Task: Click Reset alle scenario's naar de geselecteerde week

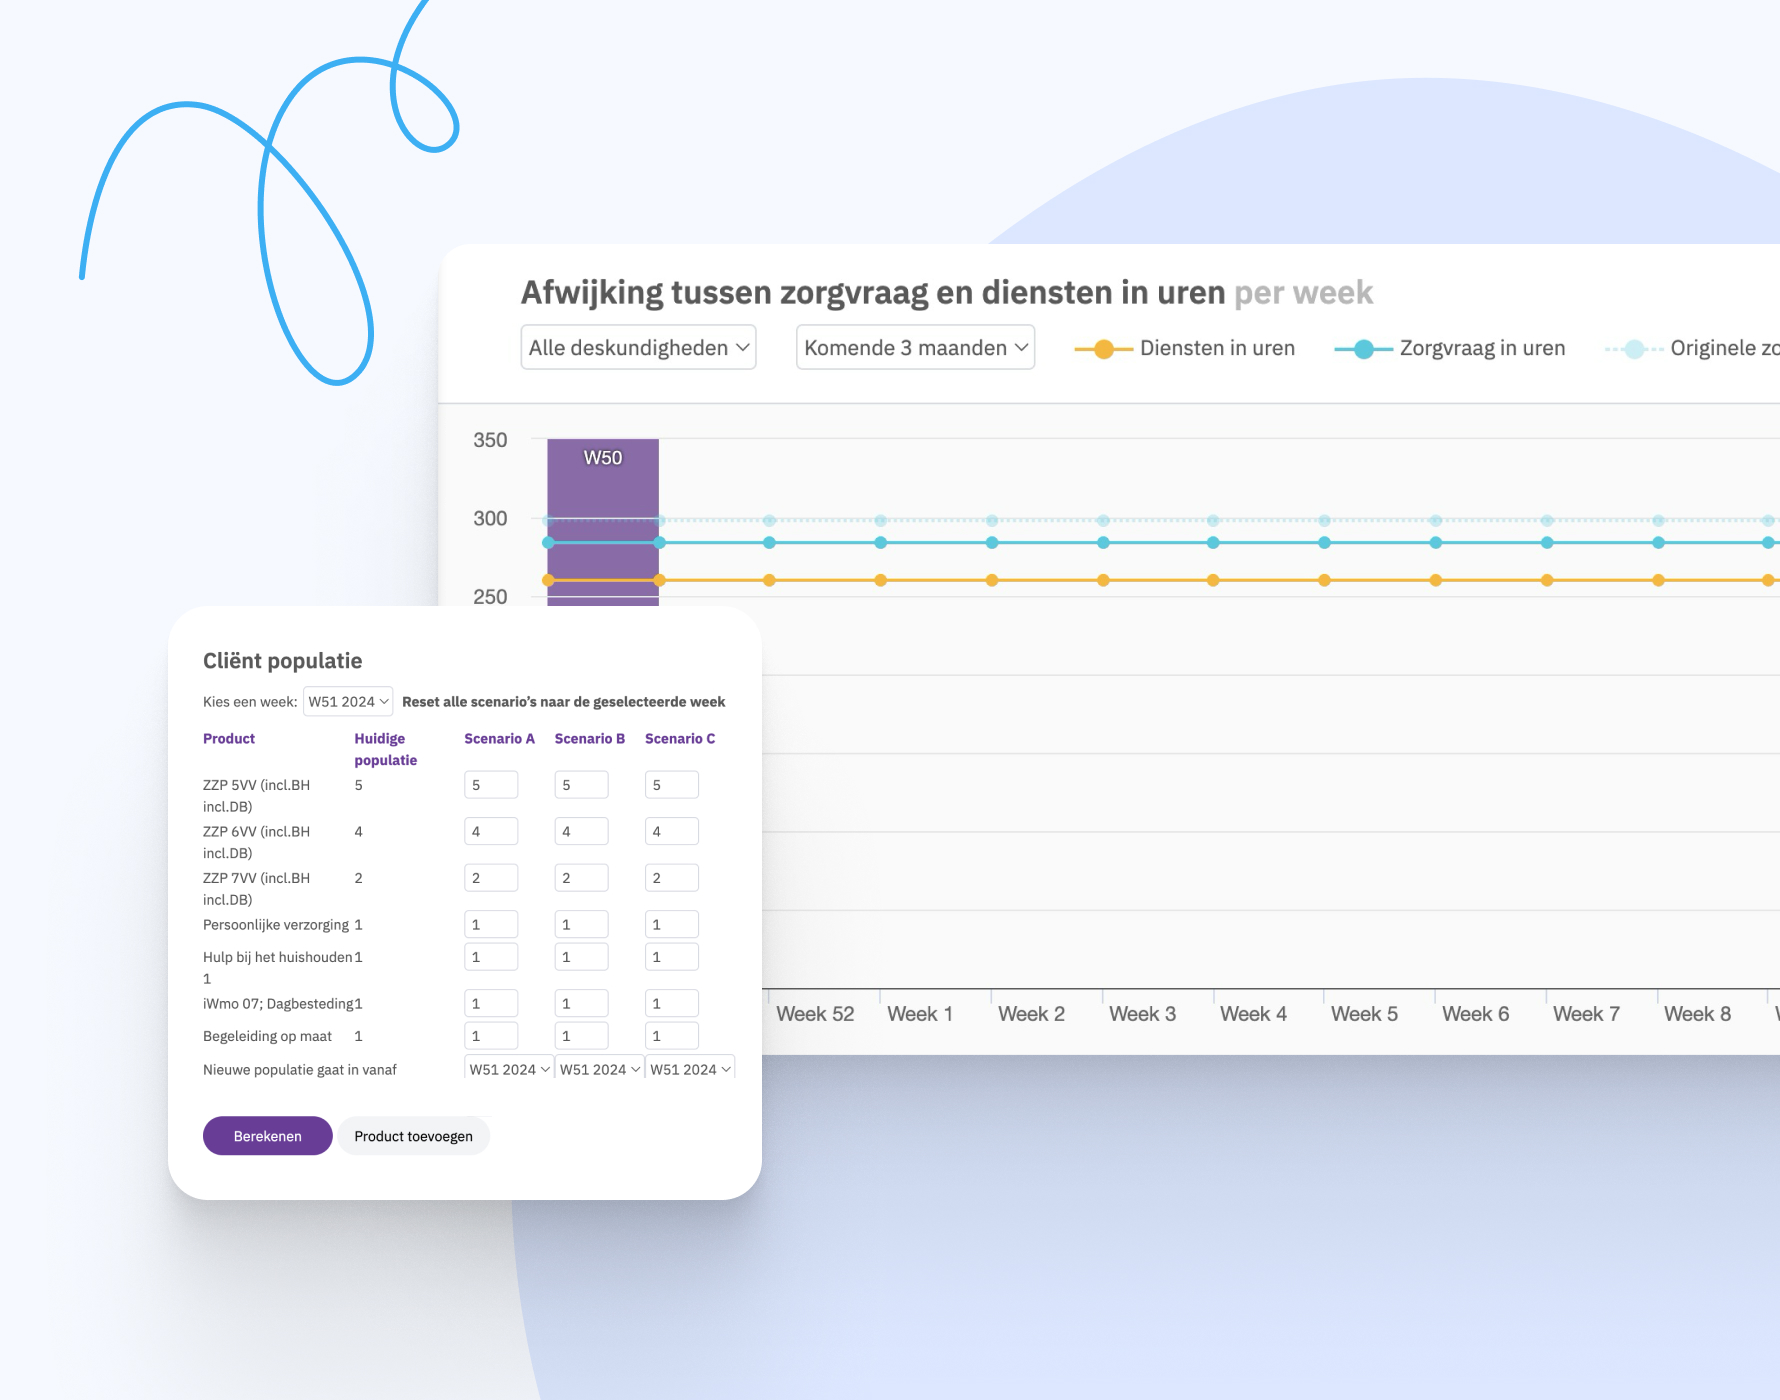Action: tap(563, 702)
